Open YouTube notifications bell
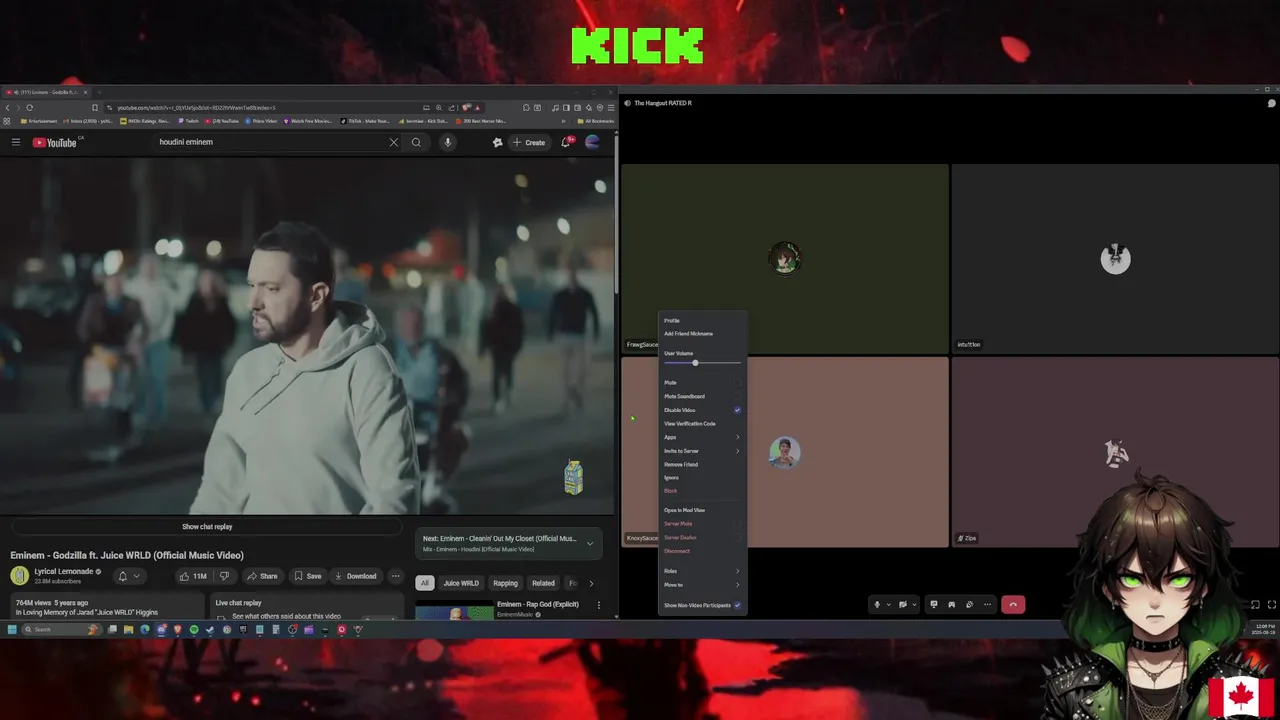This screenshot has height=720, width=1280. point(566,142)
